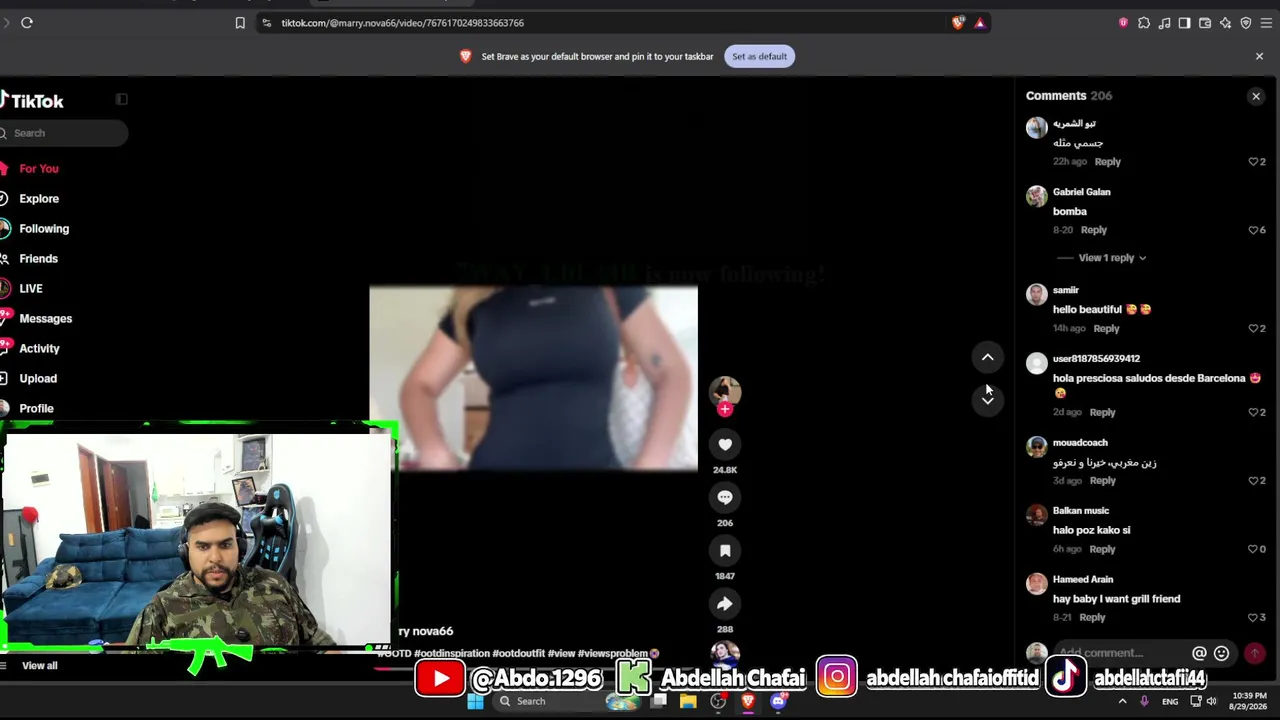
Task: Click View all in the sidebar
Action: 40,666
